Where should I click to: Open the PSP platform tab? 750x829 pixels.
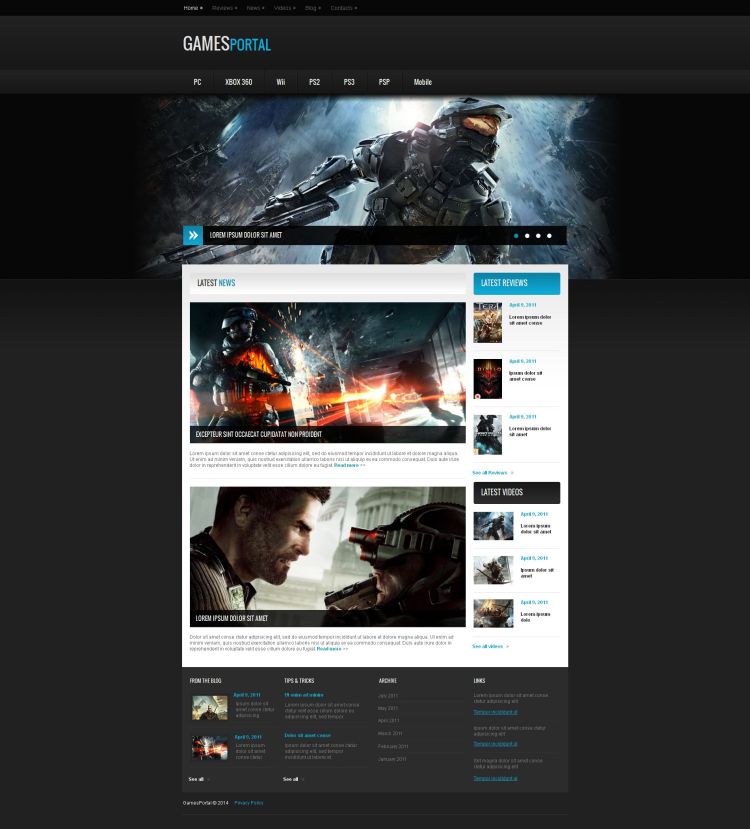[x=384, y=82]
